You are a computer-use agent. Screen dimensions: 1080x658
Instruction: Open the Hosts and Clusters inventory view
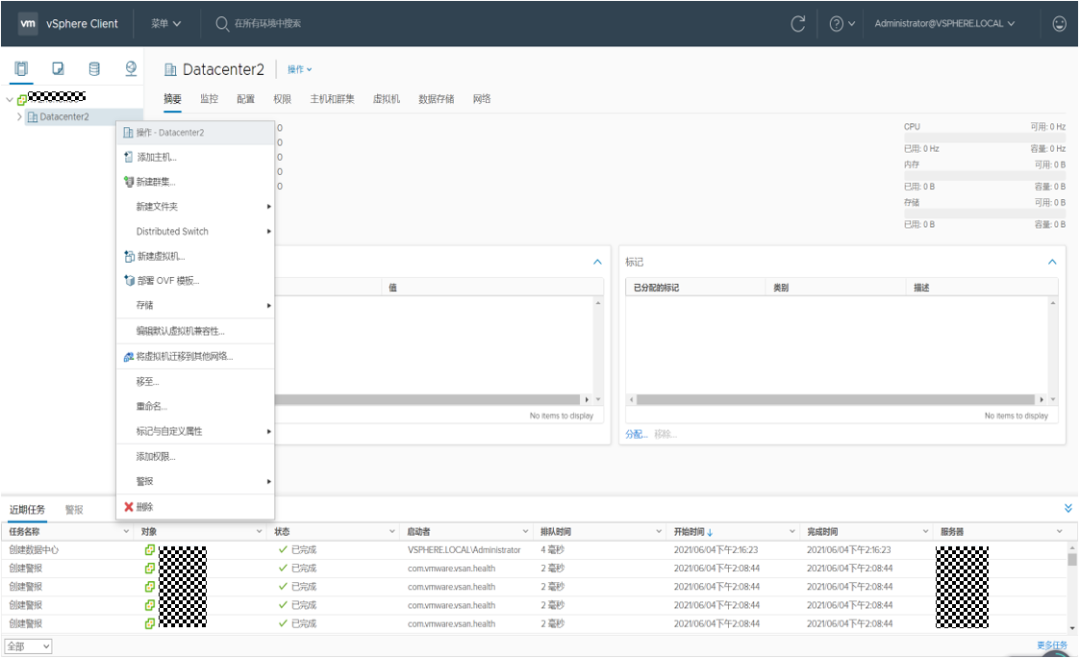(x=21, y=69)
